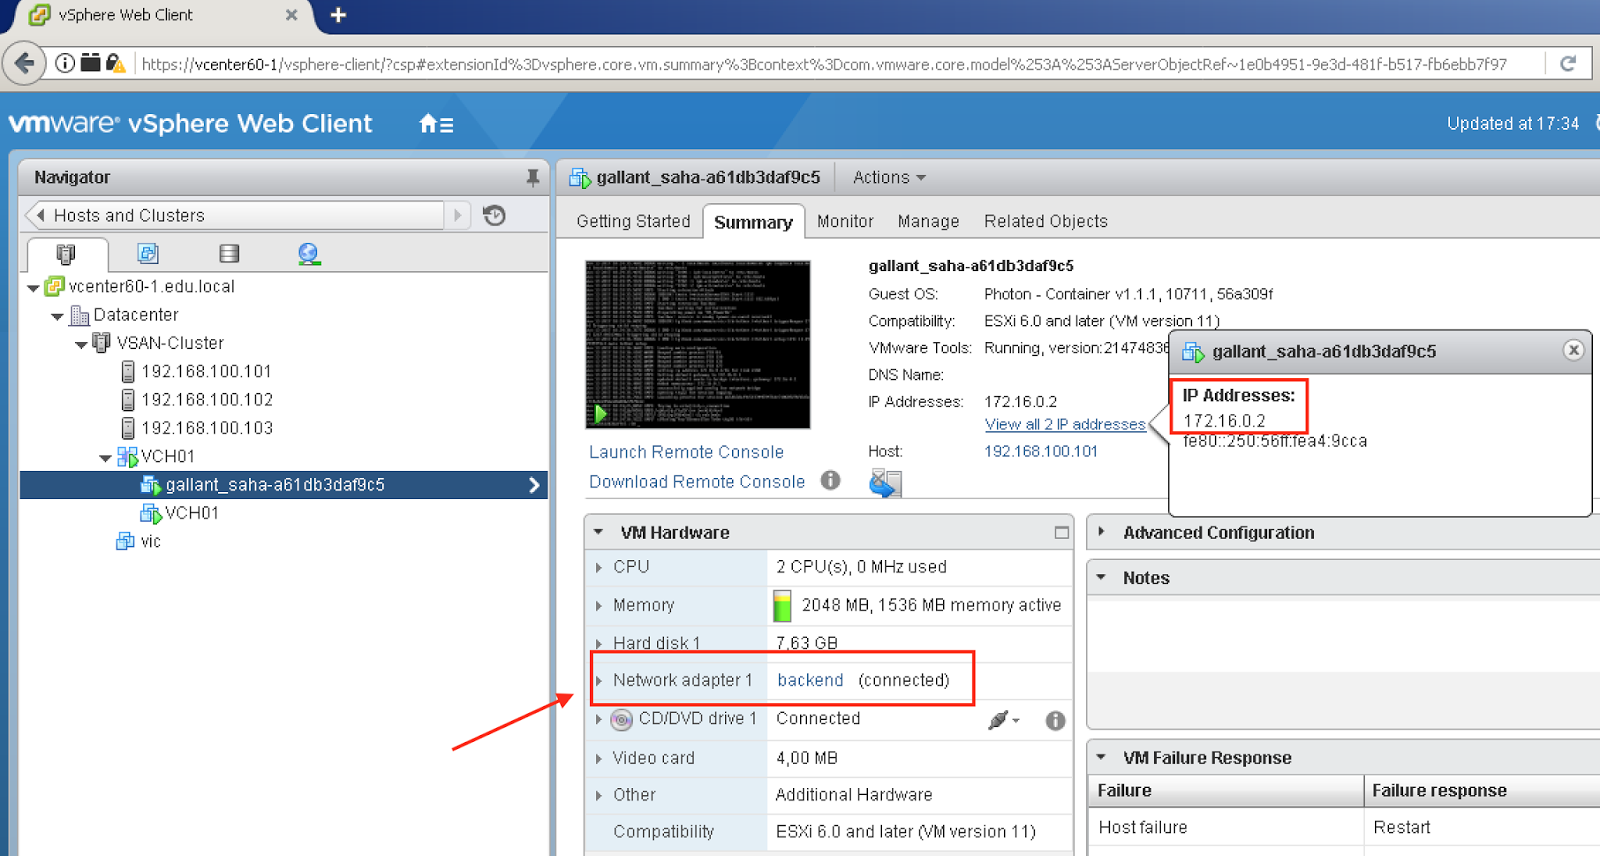The height and width of the screenshot is (856, 1600).
Task: Click the browser back button
Action: [24, 63]
